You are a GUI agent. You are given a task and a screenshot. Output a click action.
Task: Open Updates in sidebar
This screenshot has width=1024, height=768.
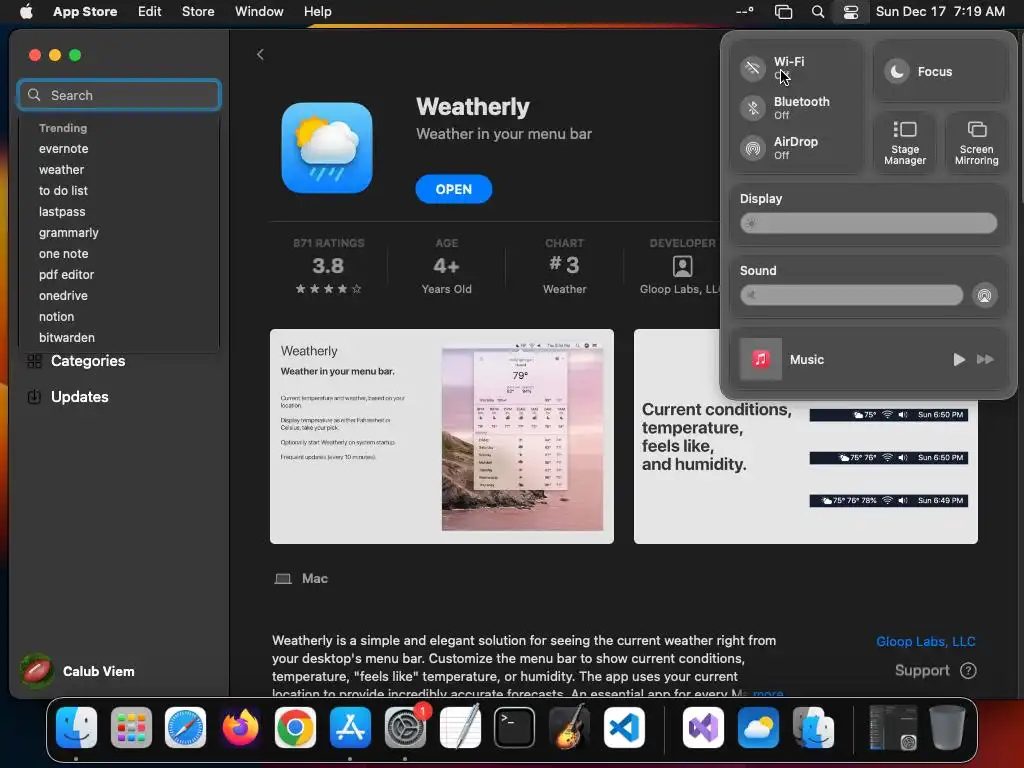pos(67,396)
